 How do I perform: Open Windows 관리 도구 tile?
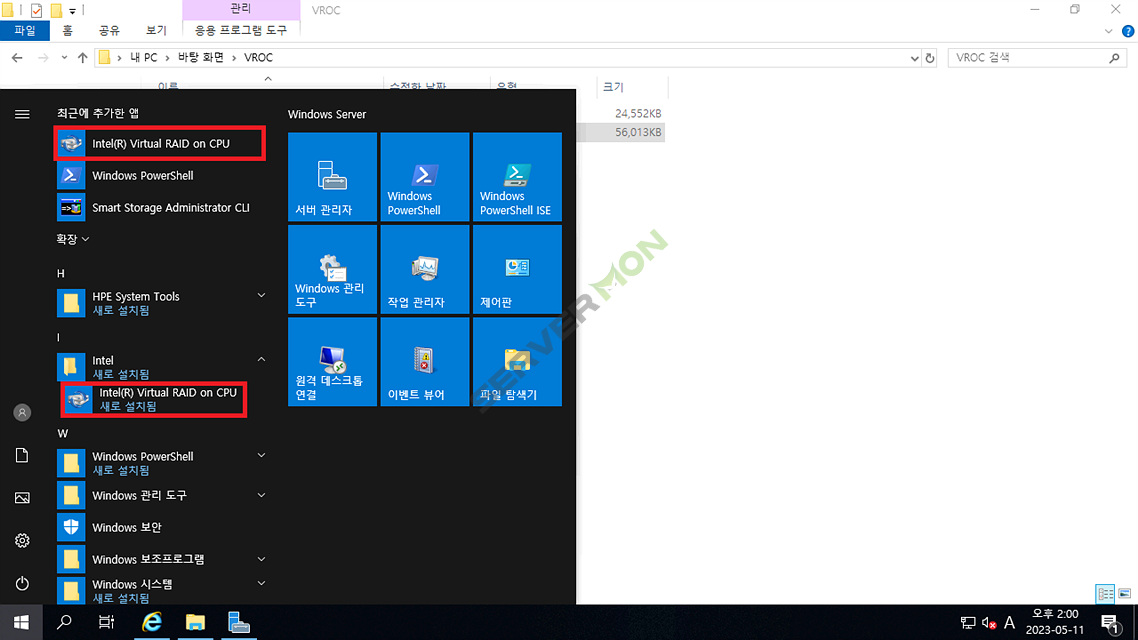pyautogui.click(x=332, y=269)
